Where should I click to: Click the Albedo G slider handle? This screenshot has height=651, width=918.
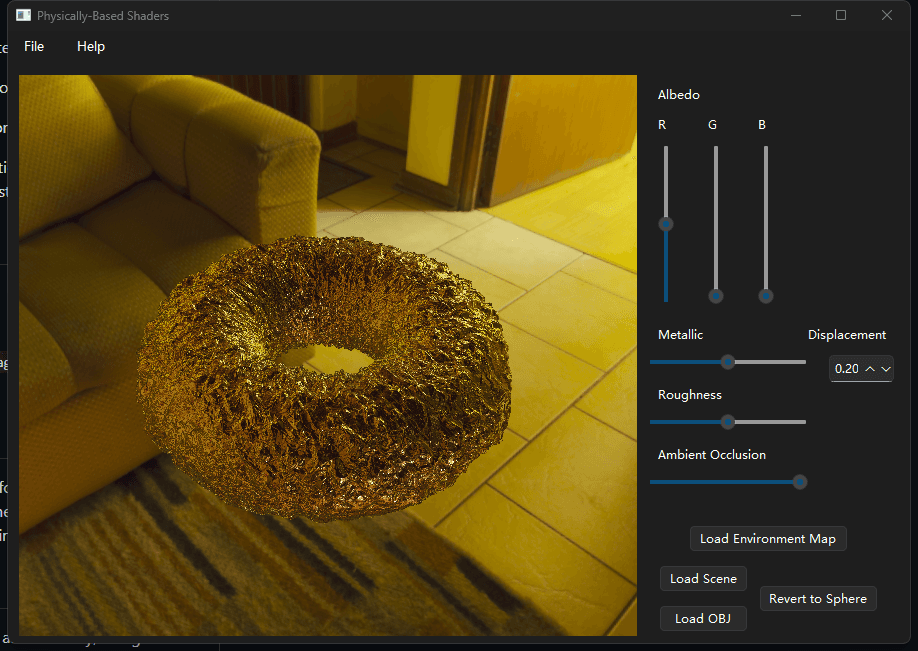(x=715, y=296)
